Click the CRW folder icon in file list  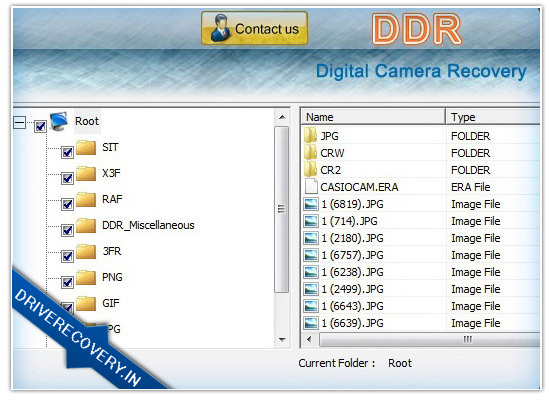(310, 153)
